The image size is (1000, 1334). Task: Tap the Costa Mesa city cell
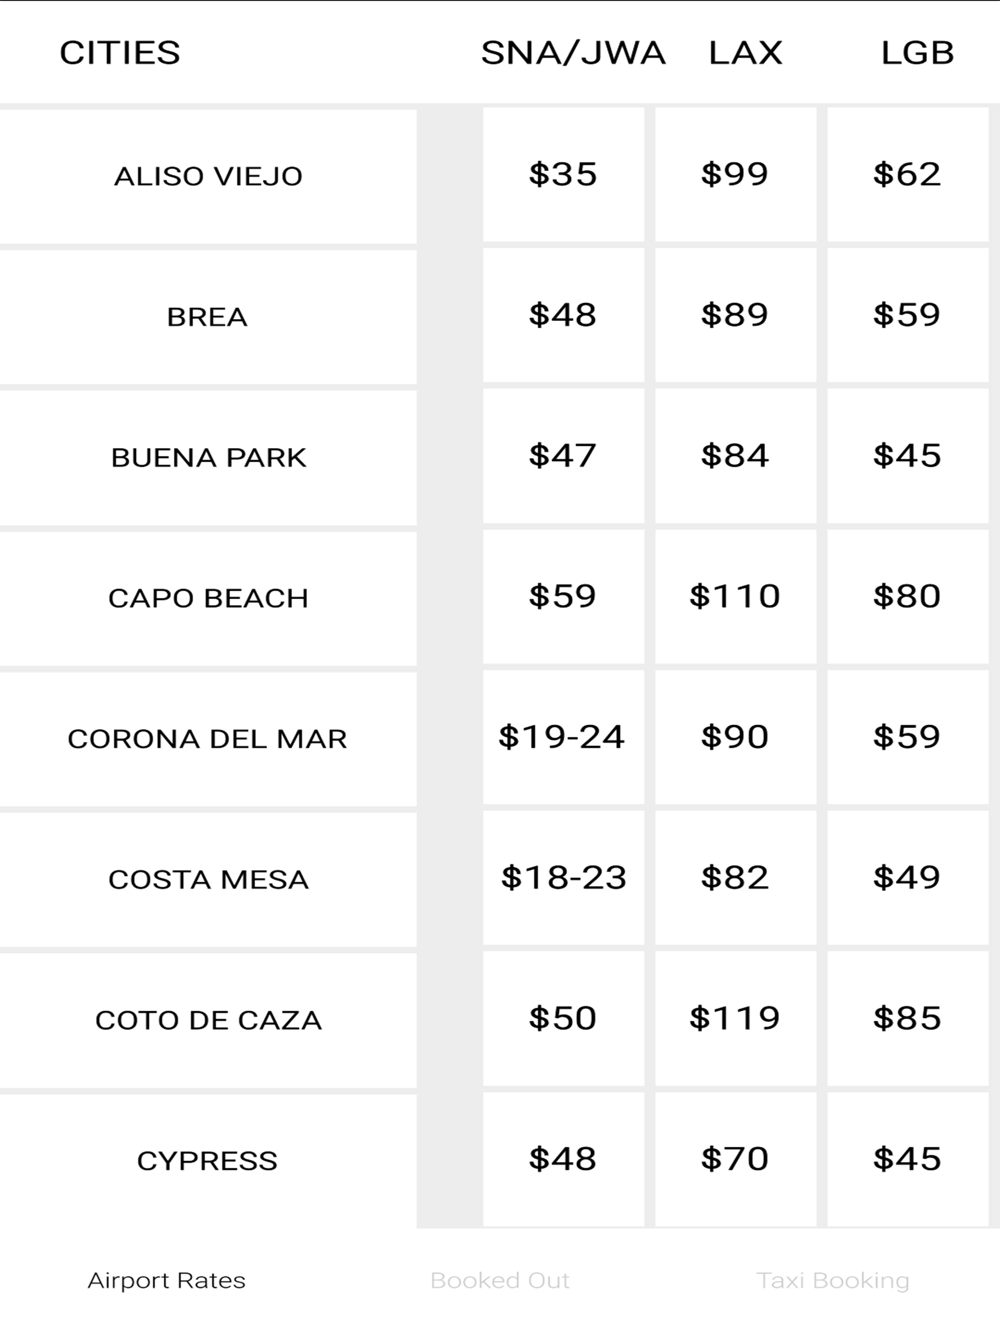[208, 880]
